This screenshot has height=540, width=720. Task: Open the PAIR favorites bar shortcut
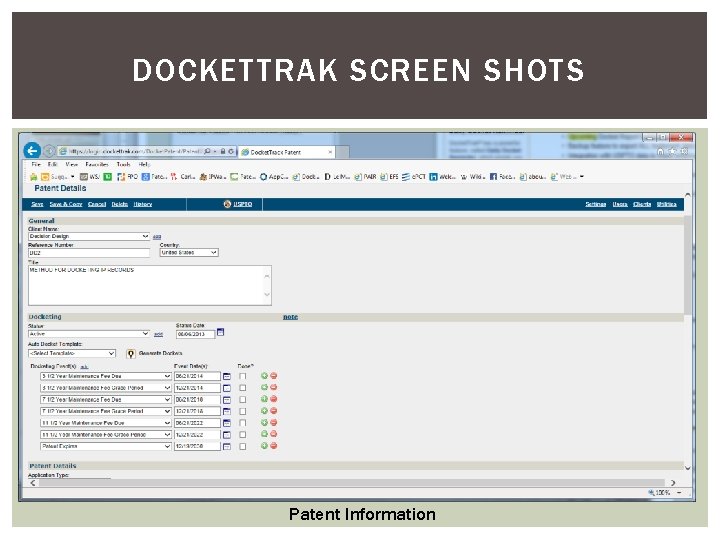[x=365, y=177]
